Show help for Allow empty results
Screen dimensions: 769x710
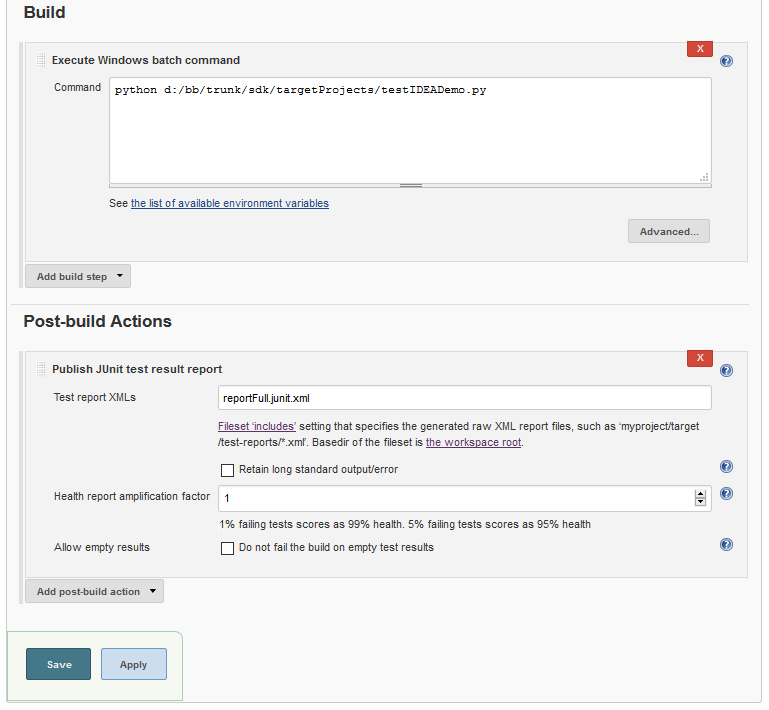coord(726,544)
